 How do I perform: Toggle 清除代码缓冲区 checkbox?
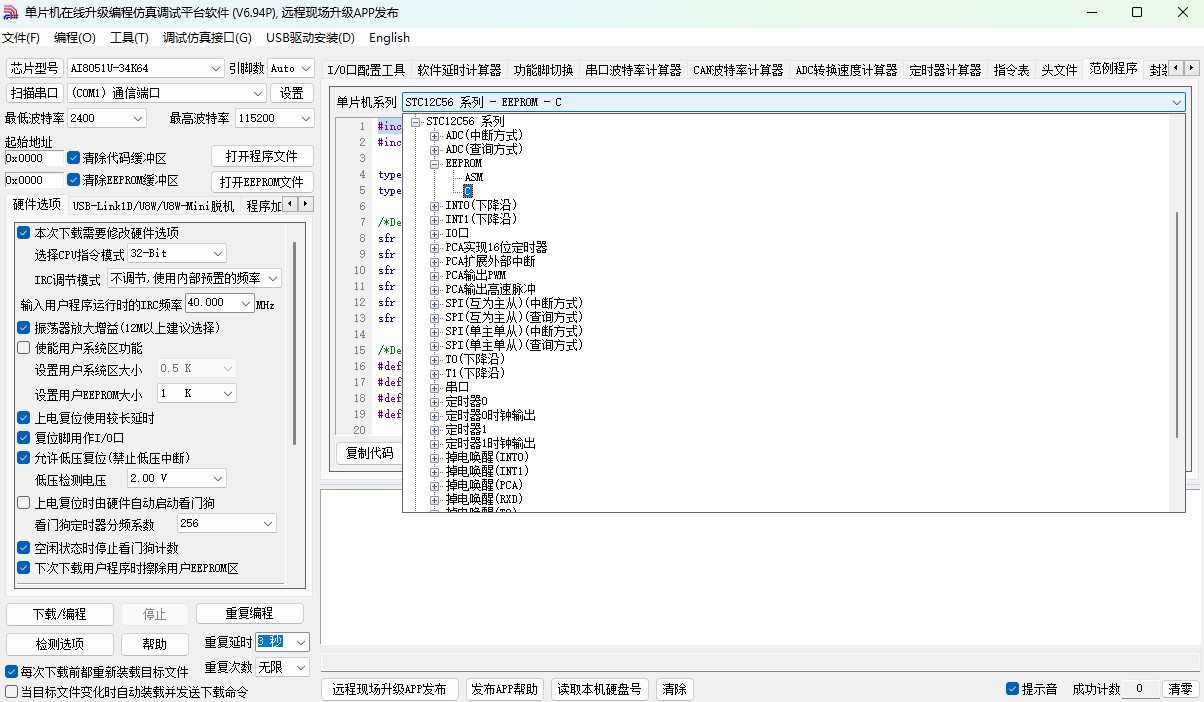[73, 158]
